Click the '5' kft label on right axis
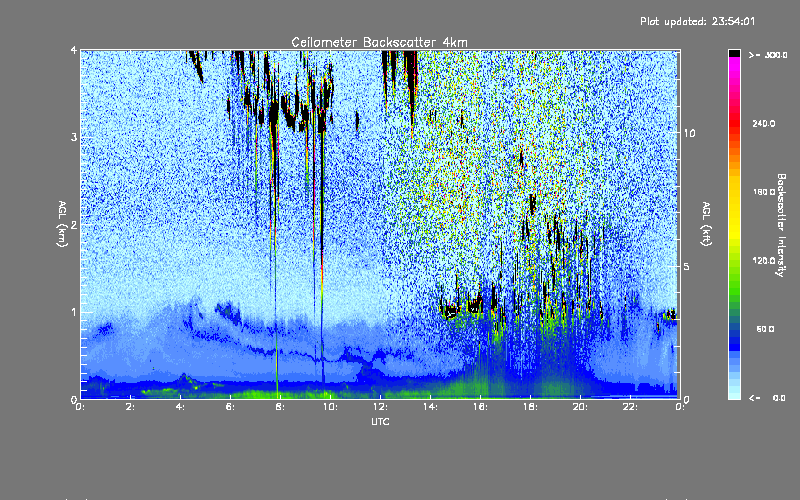 687,266
